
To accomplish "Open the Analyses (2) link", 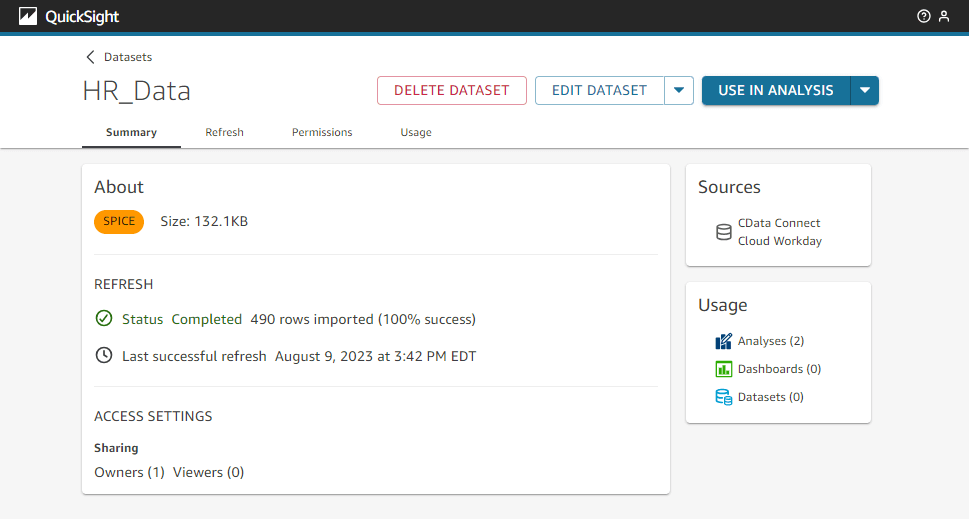I will pos(771,341).
